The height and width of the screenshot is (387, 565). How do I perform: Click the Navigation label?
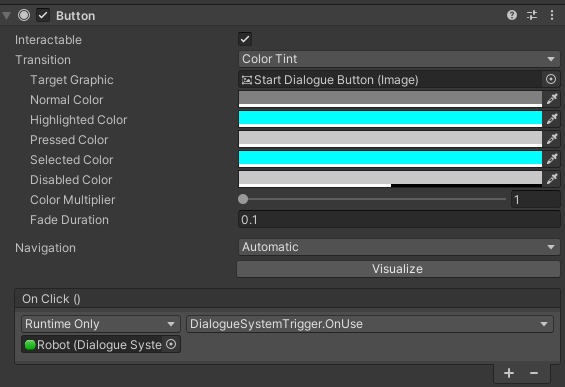(45, 248)
